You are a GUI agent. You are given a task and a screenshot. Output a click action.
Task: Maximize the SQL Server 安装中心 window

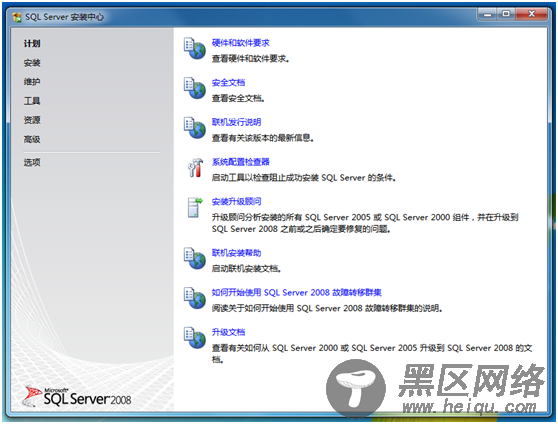pyautogui.click(x=506, y=14)
